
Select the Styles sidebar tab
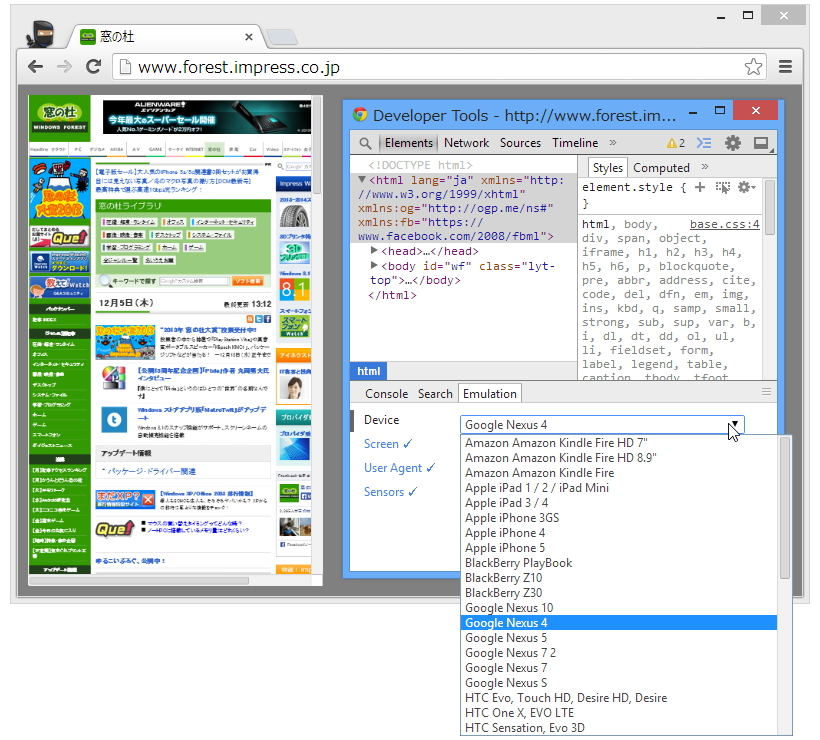click(607, 168)
